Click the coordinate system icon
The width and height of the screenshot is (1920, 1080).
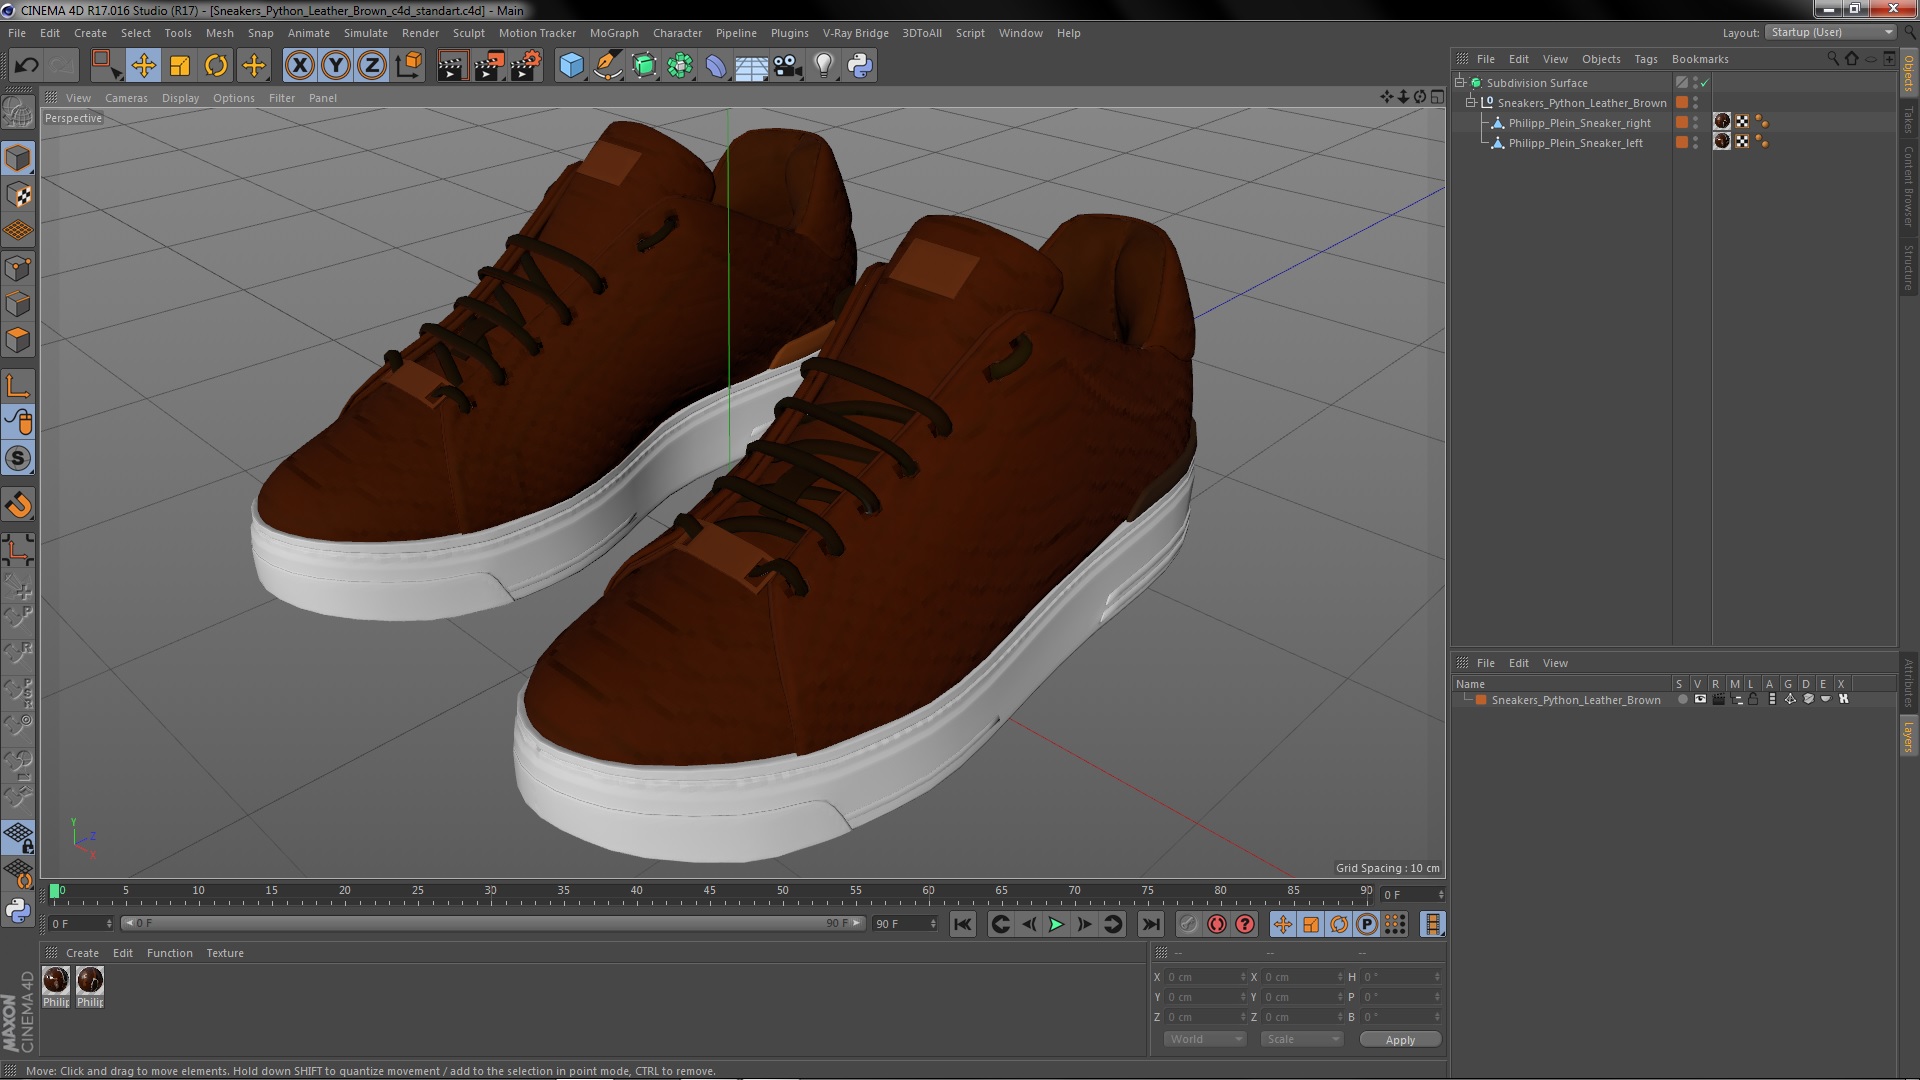[409, 66]
